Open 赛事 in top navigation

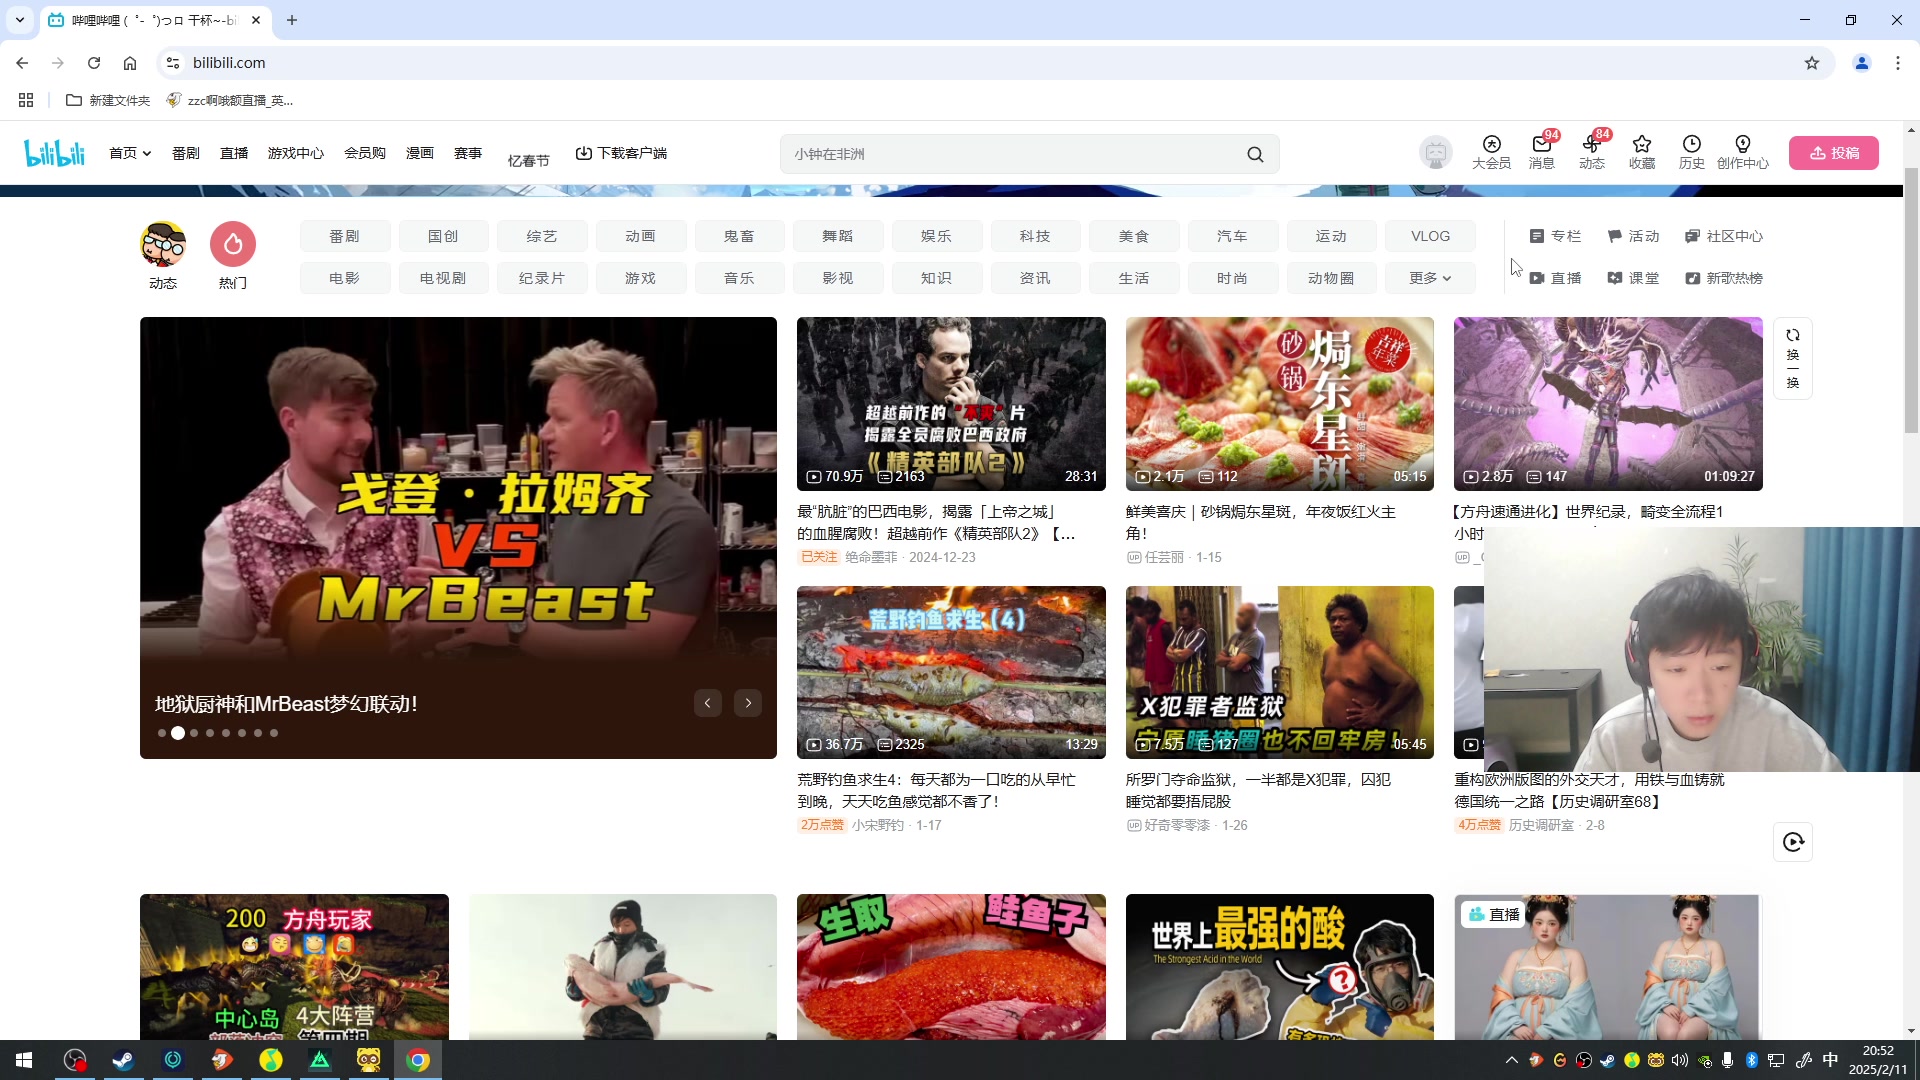click(x=468, y=153)
